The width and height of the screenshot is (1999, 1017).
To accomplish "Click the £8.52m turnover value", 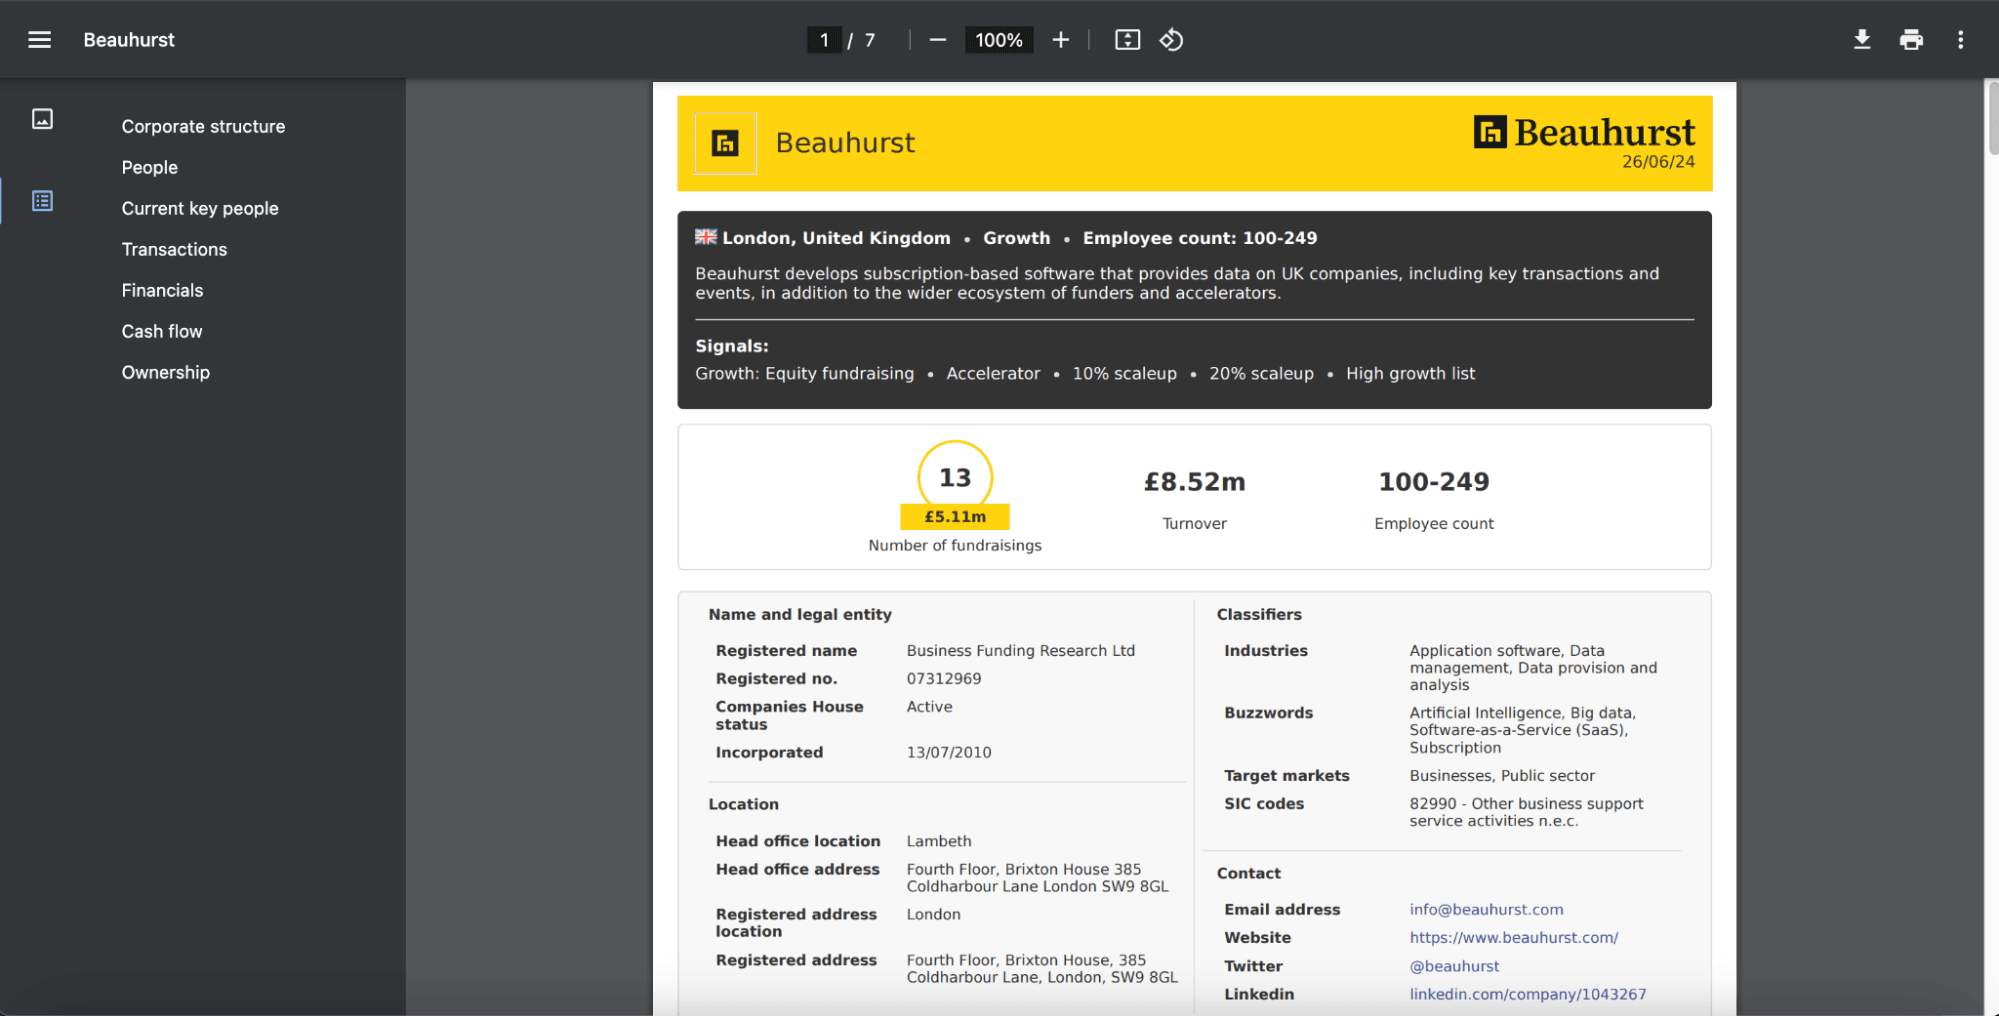I will [x=1195, y=482].
